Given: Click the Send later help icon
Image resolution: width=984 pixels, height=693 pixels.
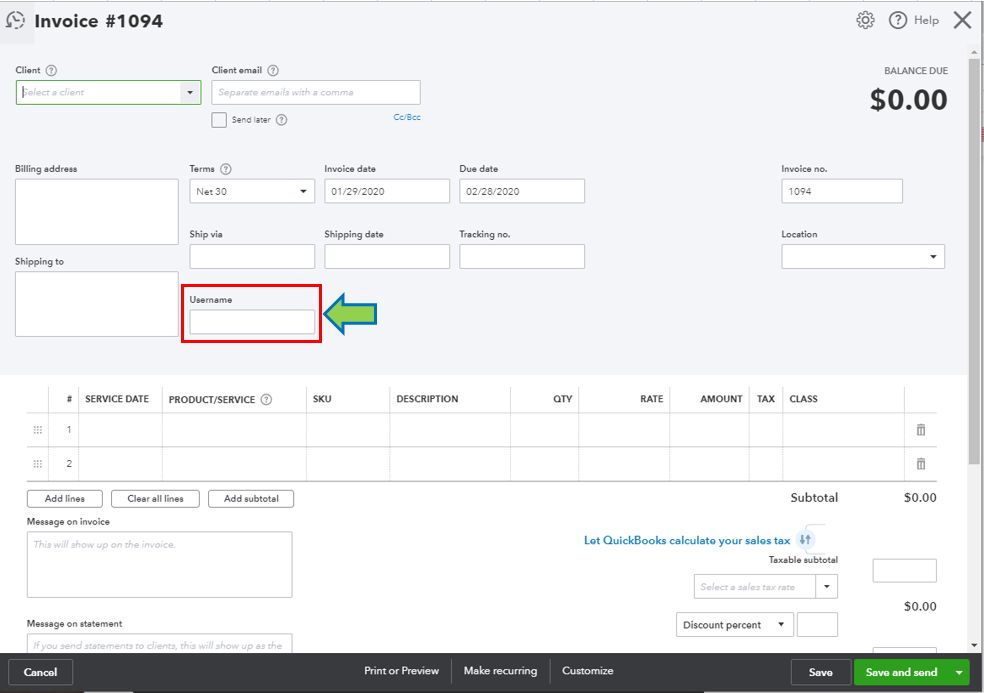Looking at the screenshot, I should point(282,120).
